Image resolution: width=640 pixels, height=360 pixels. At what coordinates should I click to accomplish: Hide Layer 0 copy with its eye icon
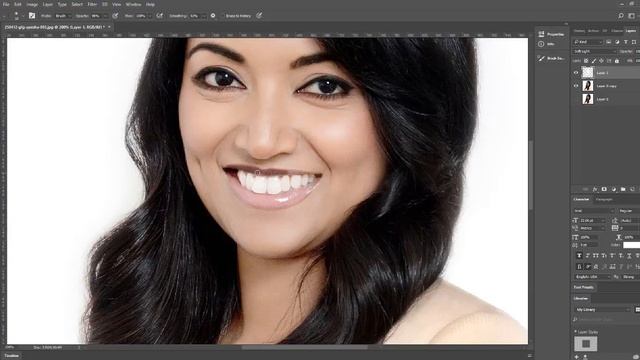(x=576, y=86)
